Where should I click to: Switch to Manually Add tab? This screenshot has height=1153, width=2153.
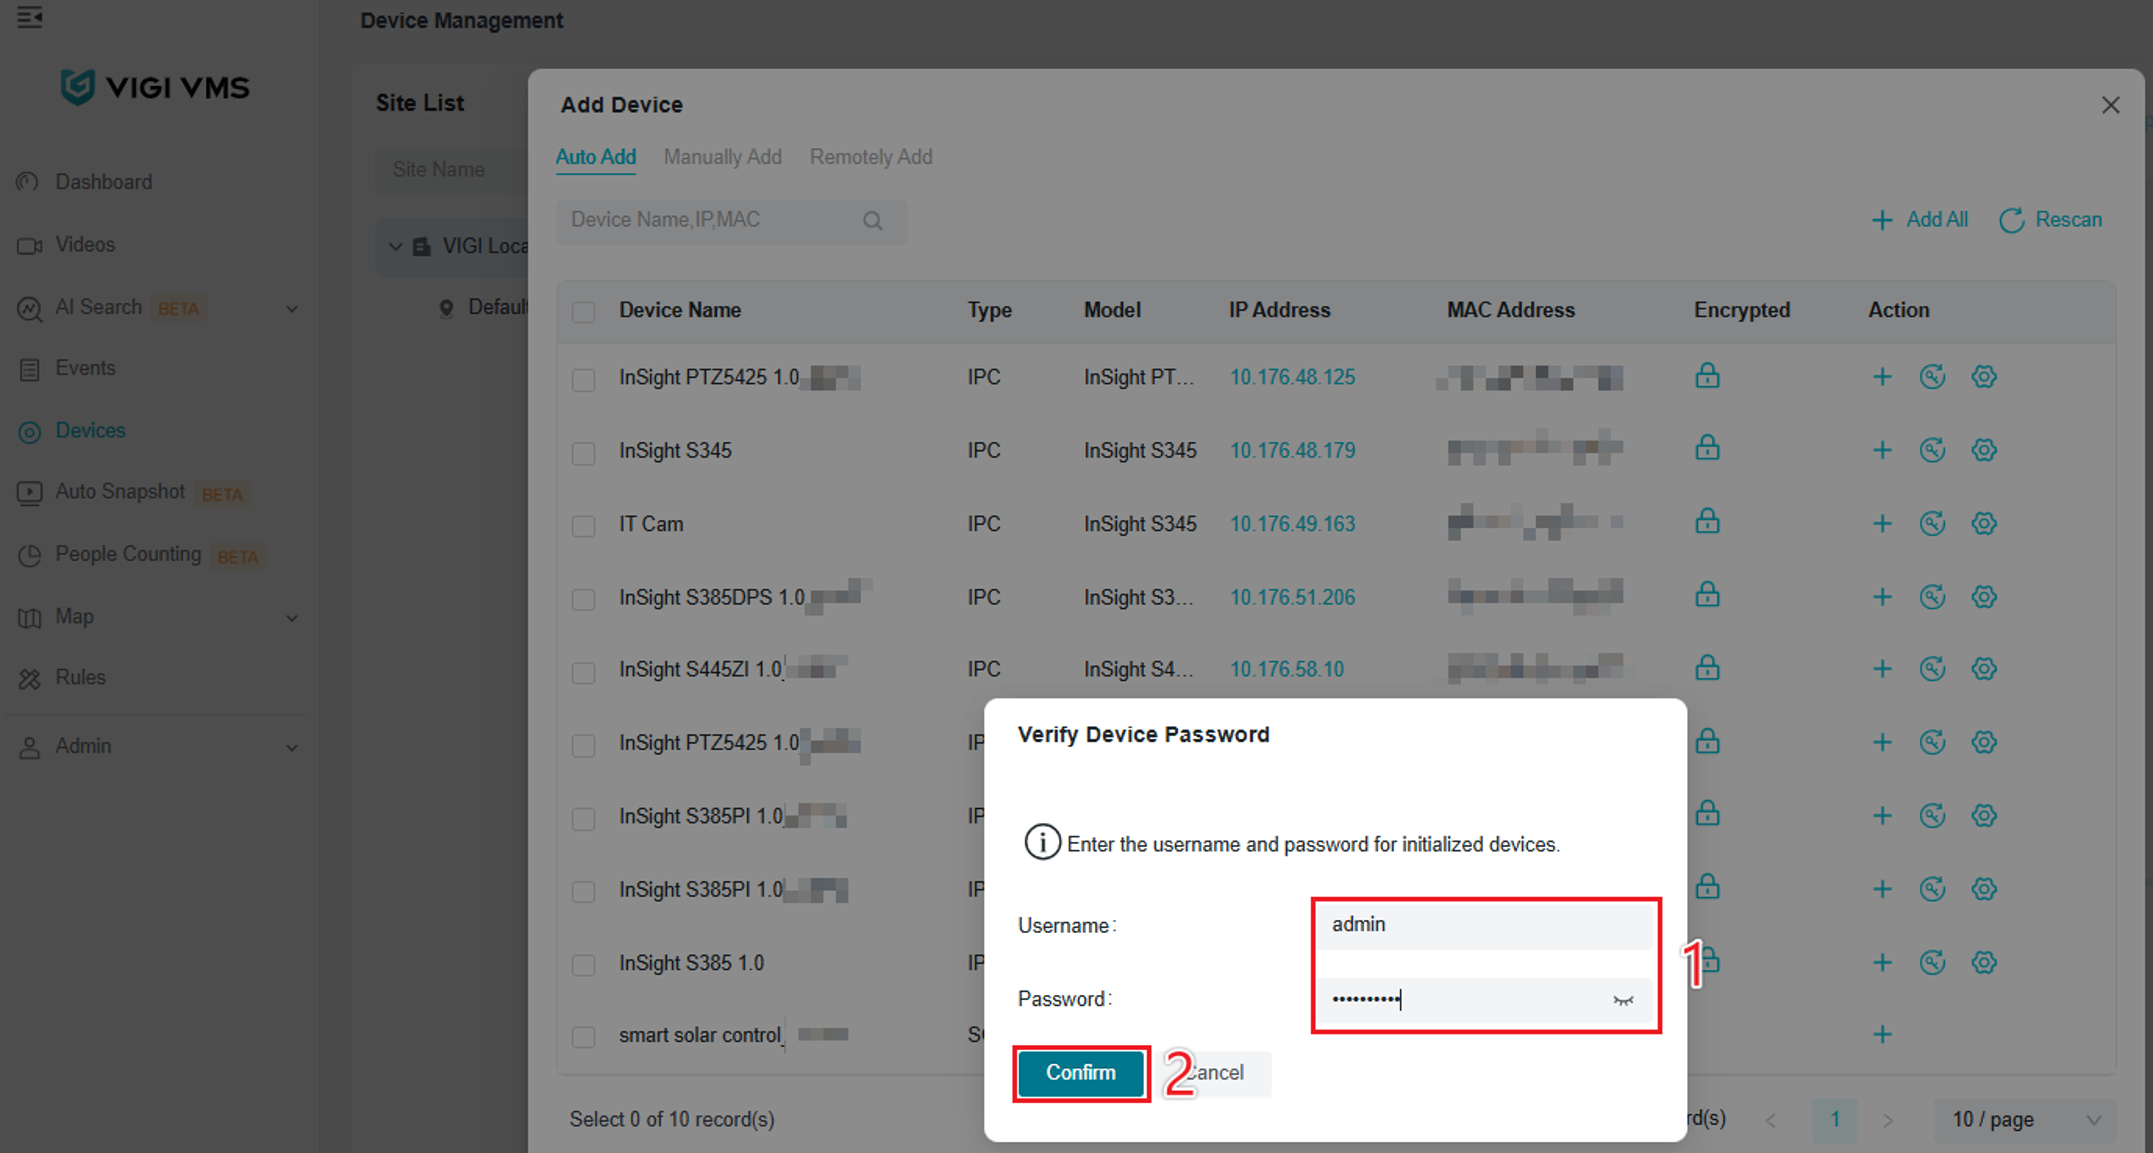[x=722, y=157]
